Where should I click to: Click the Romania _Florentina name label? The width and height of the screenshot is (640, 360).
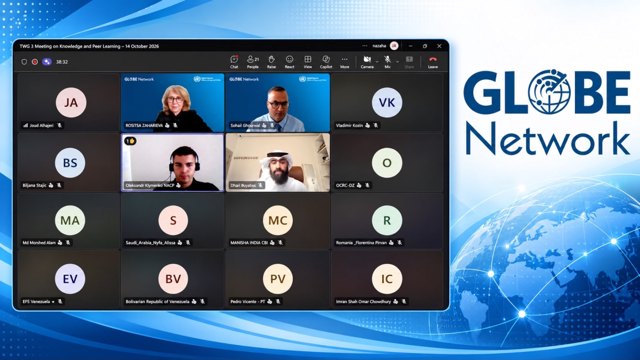(361, 243)
